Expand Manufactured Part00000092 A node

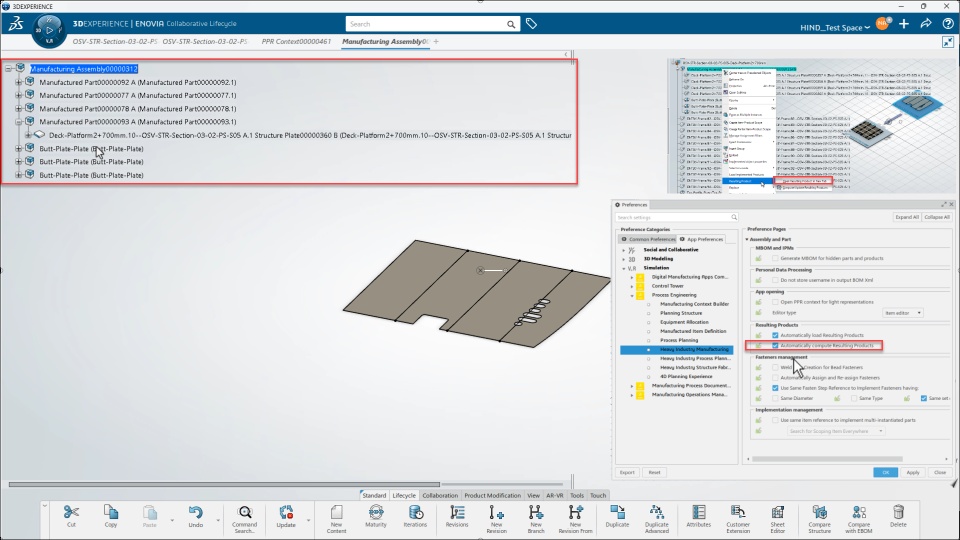(18, 82)
